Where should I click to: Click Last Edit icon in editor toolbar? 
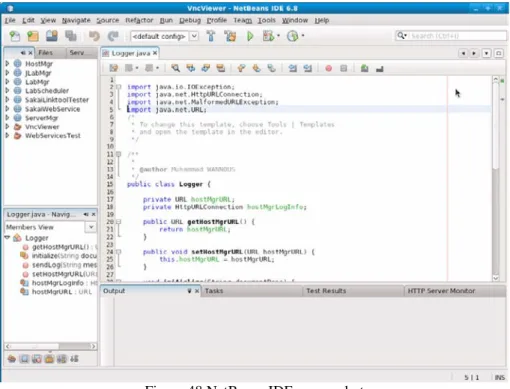114,68
